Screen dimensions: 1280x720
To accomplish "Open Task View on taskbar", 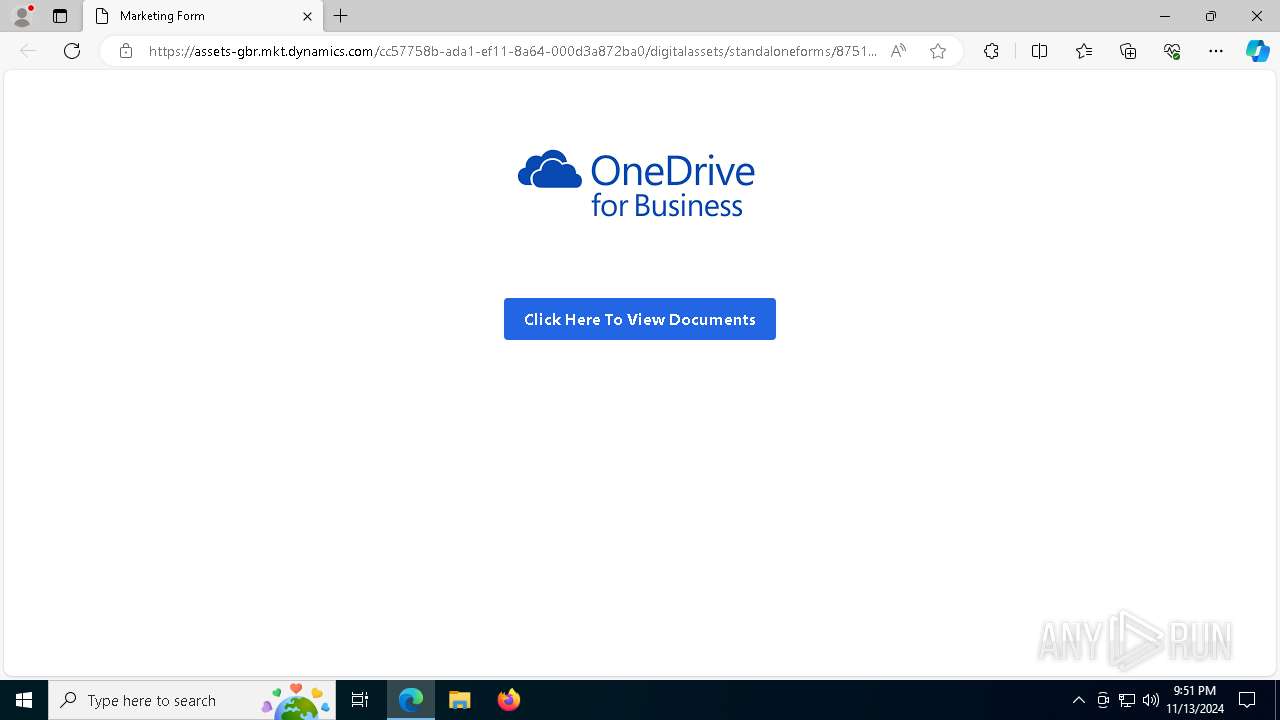I will pos(360,700).
